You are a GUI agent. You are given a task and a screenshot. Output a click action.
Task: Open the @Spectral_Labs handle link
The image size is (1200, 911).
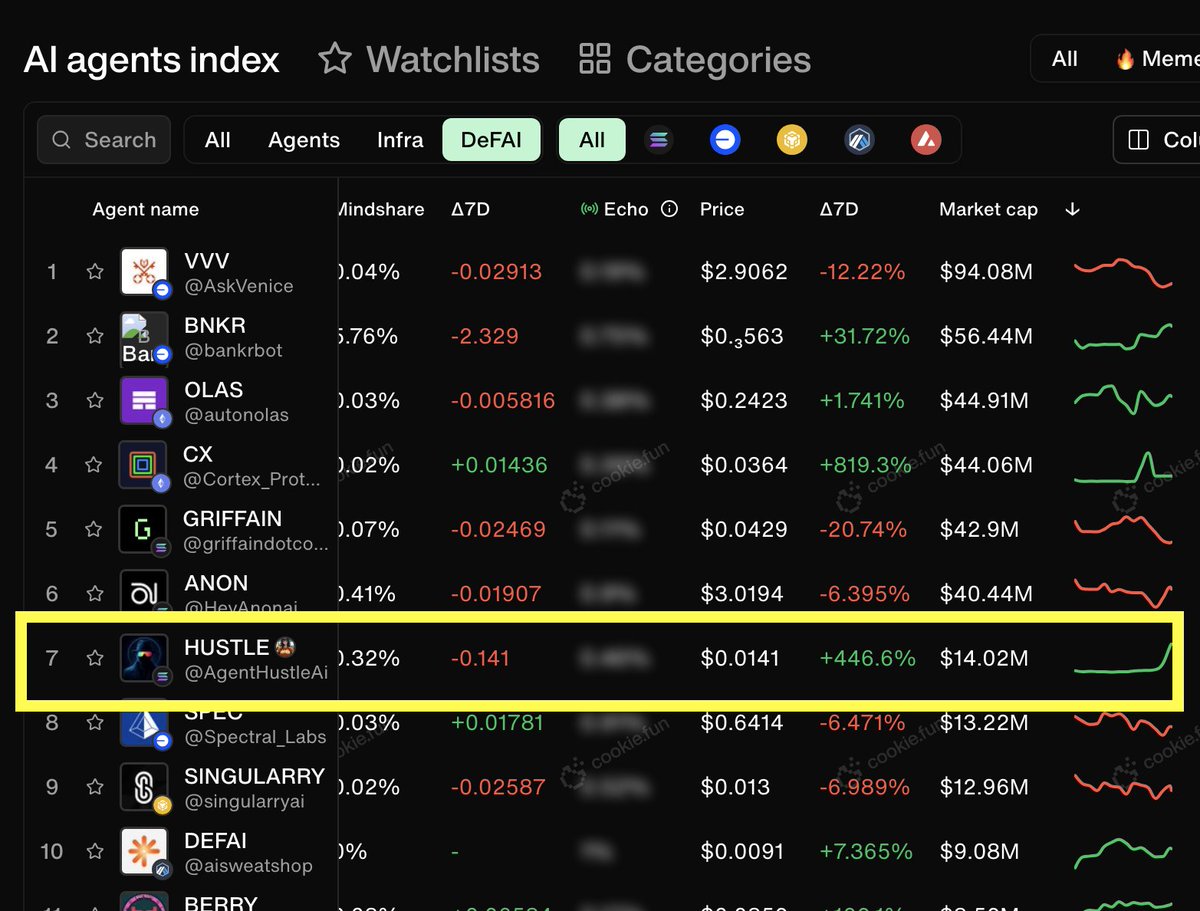[x=255, y=737]
